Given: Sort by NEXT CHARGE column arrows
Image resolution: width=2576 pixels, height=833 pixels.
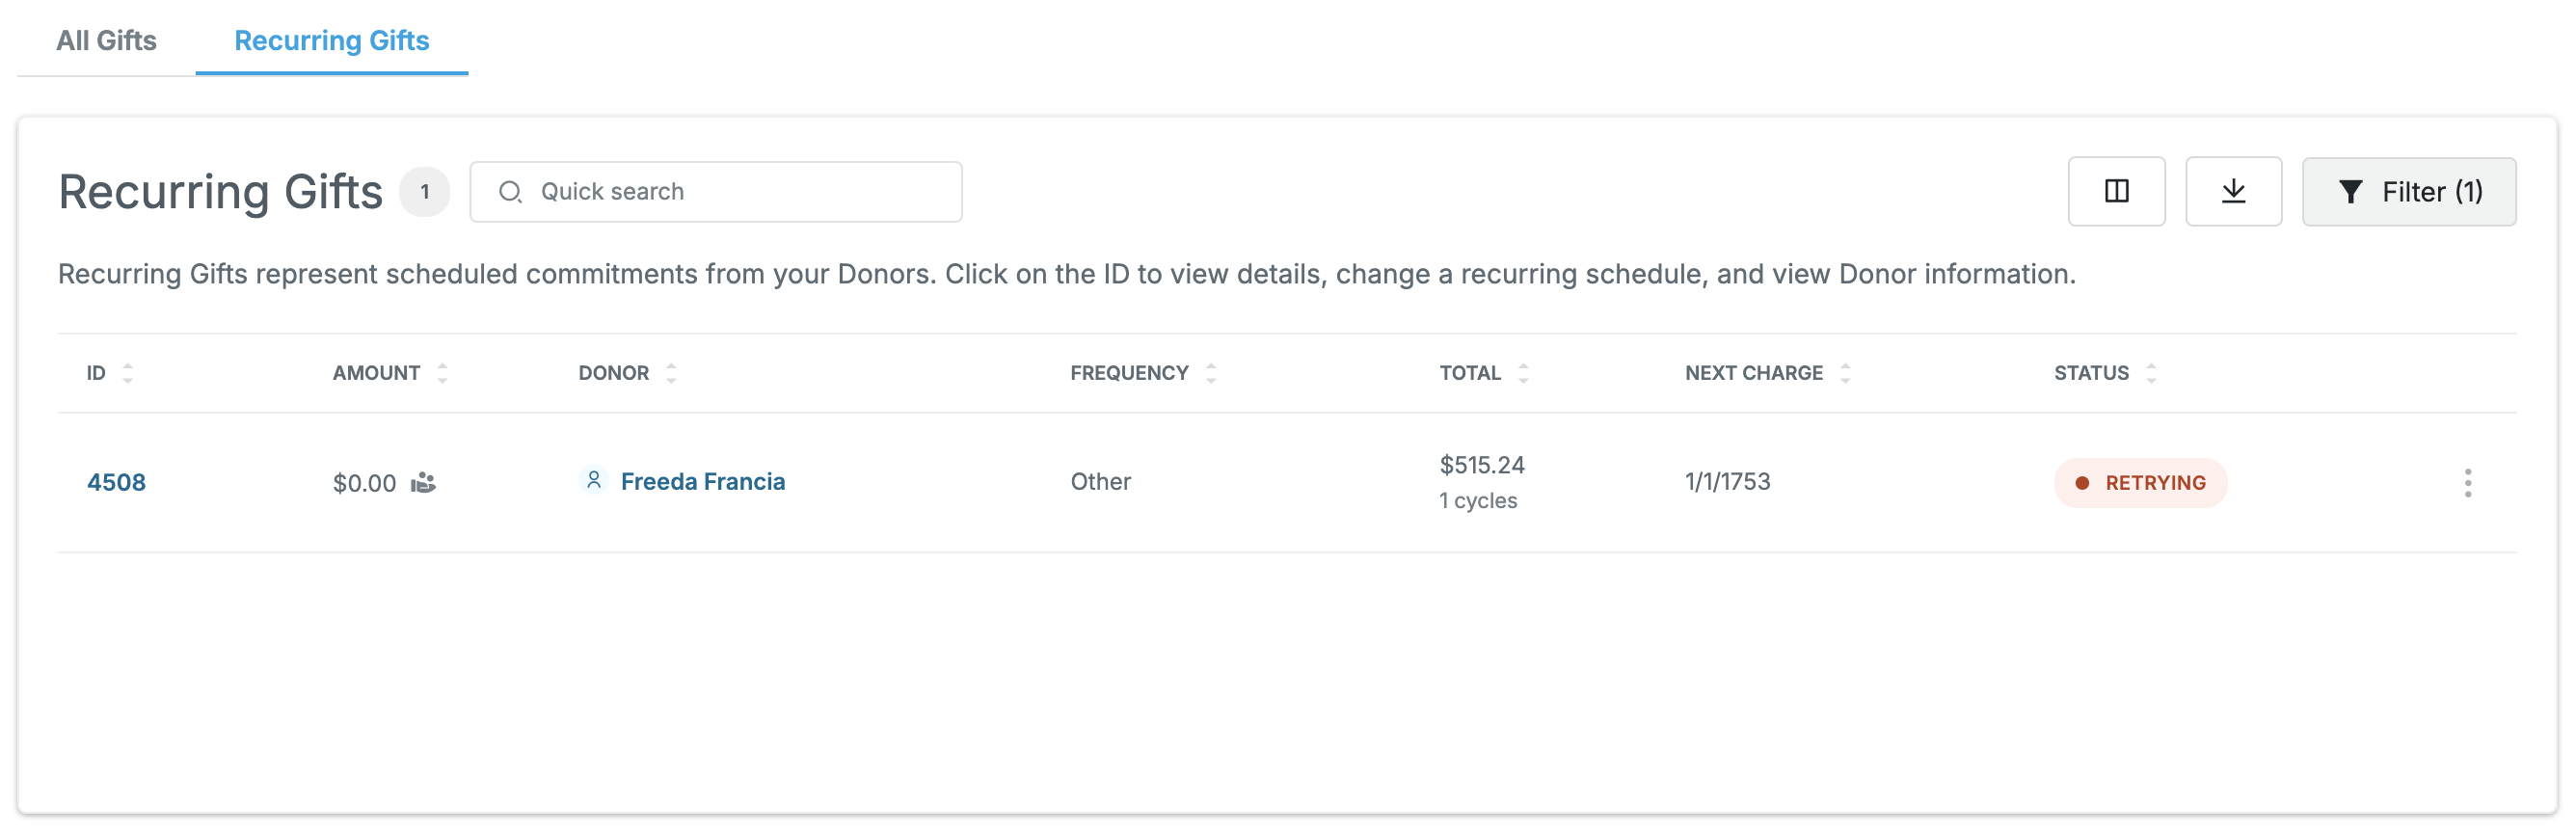Looking at the screenshot, I should 1845,373.
